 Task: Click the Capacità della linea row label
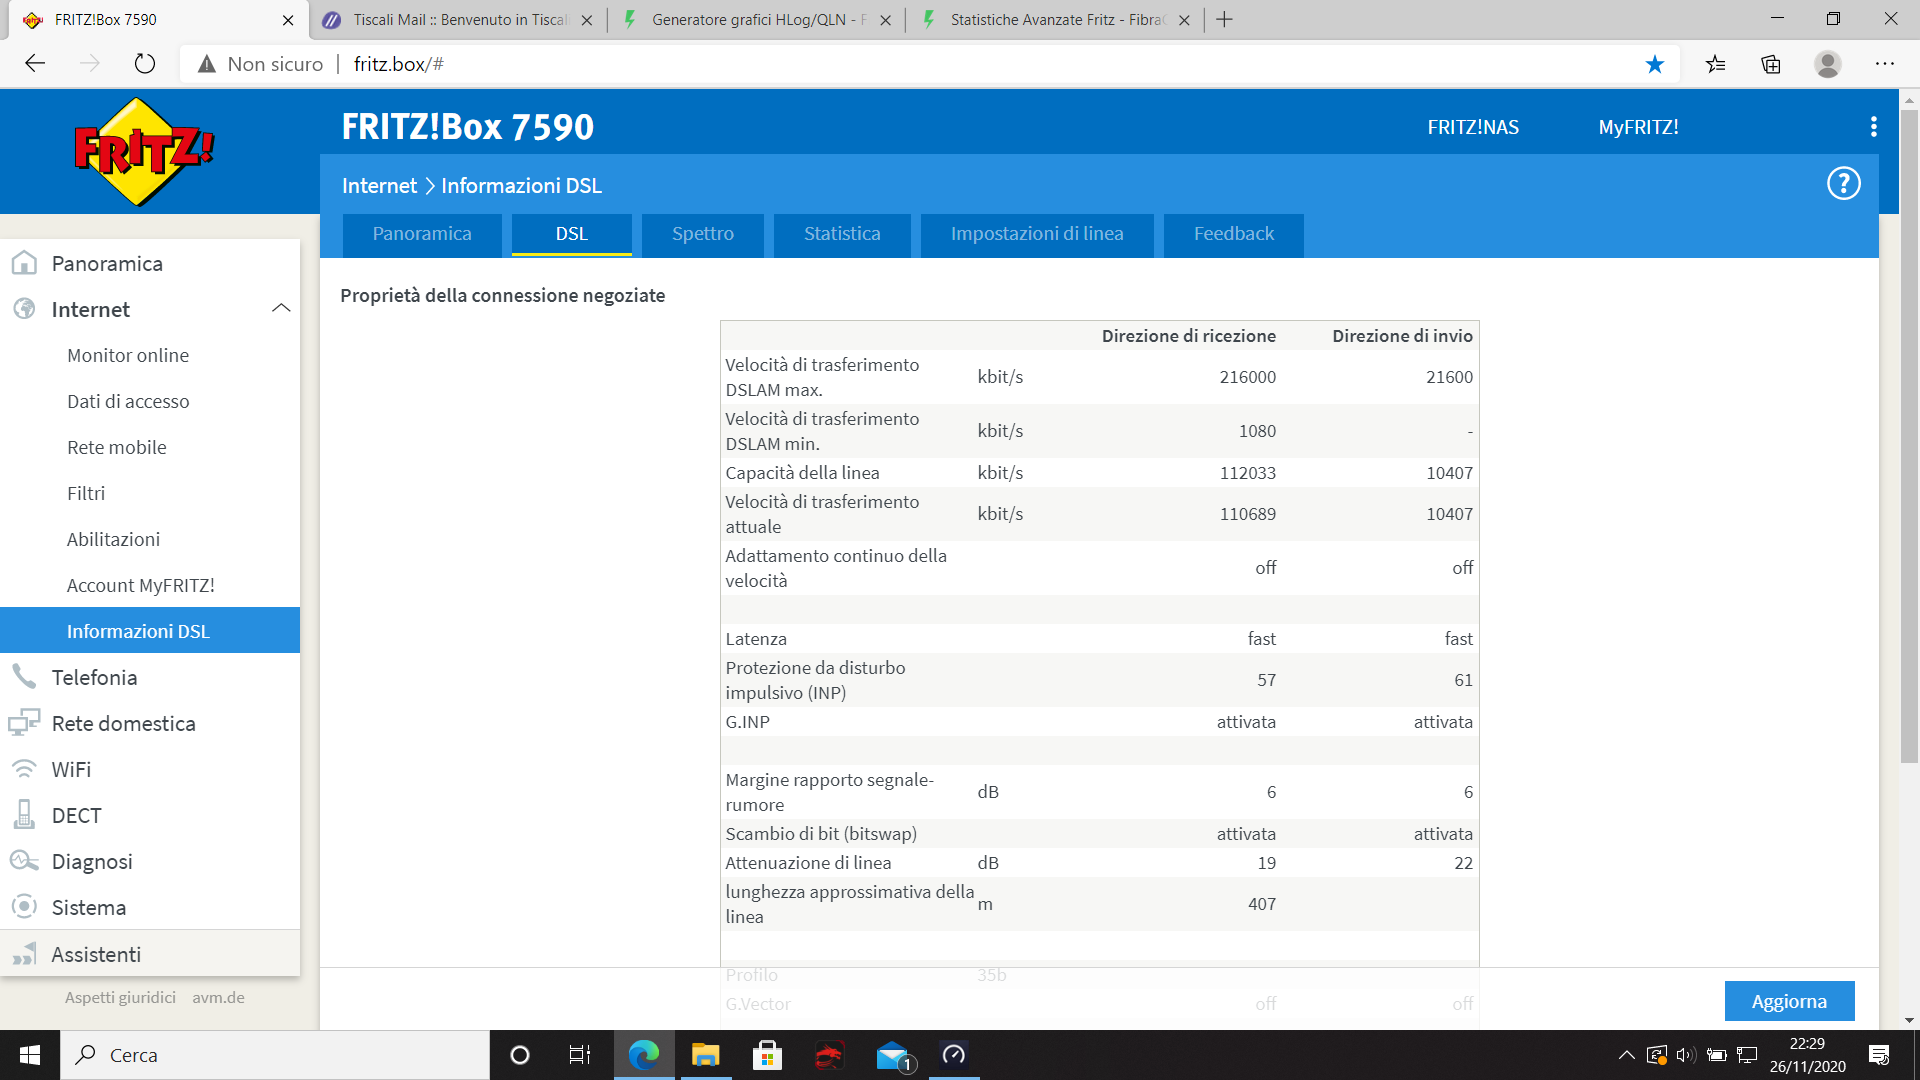point(802,473)
